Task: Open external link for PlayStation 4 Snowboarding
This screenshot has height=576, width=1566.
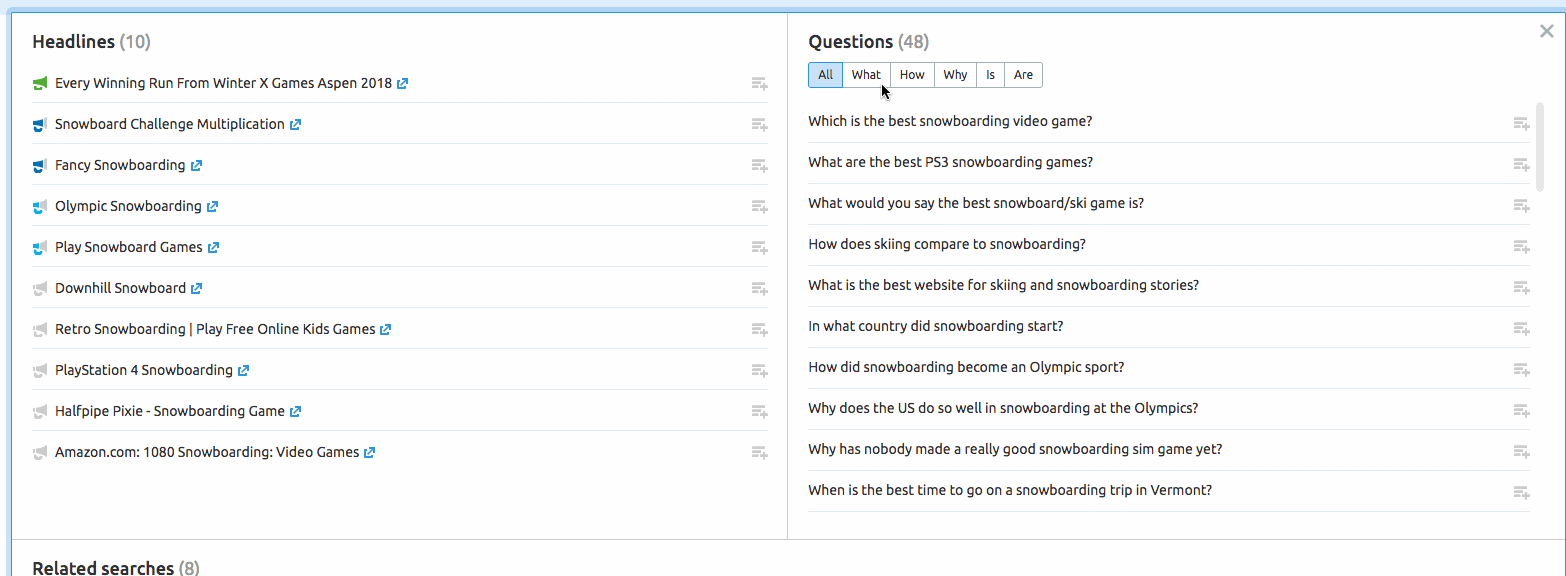Action: coord(243,371)
